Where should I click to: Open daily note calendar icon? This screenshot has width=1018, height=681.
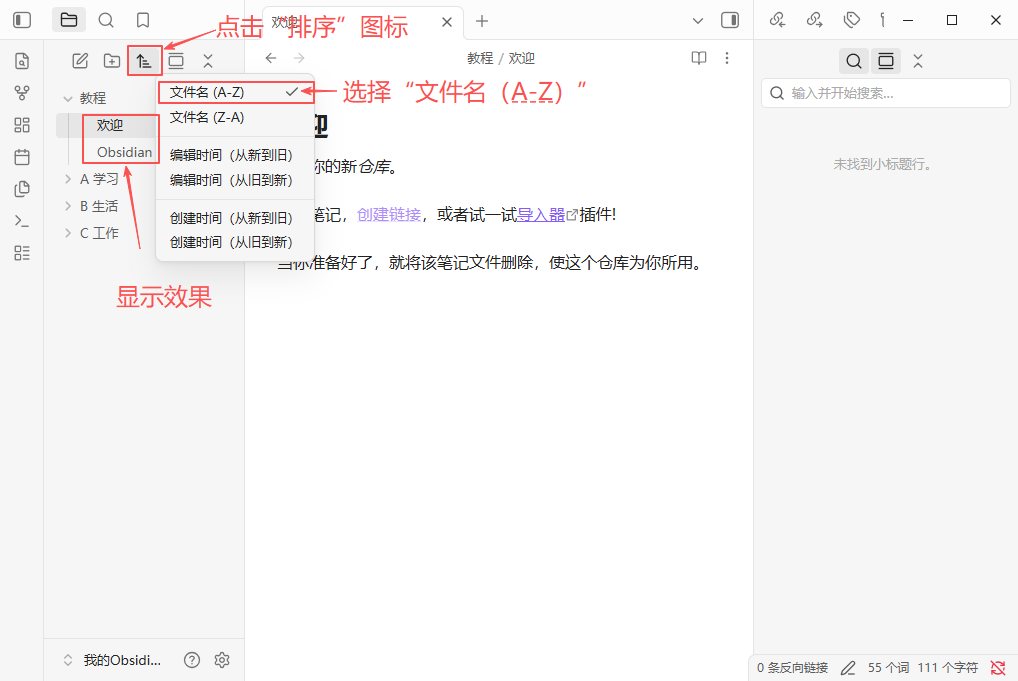click(x=22, y=156)
